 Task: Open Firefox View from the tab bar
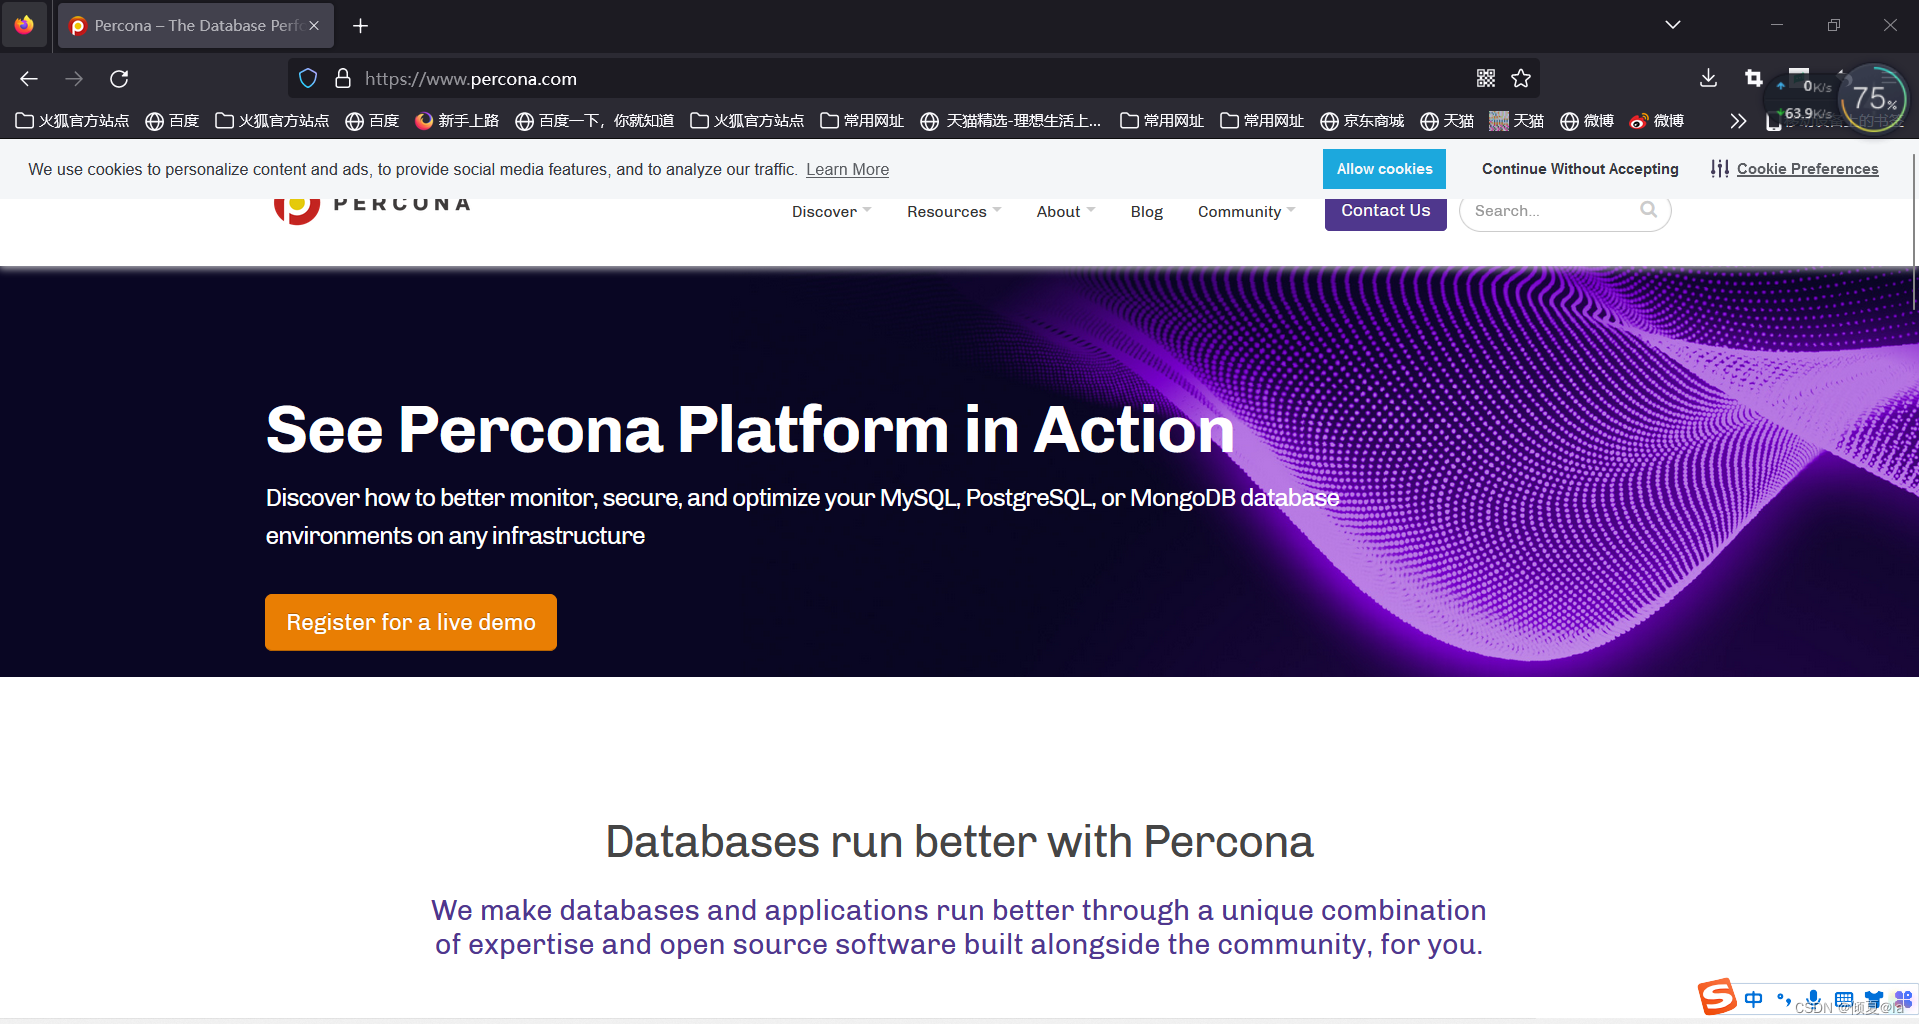tap(24, 25)
